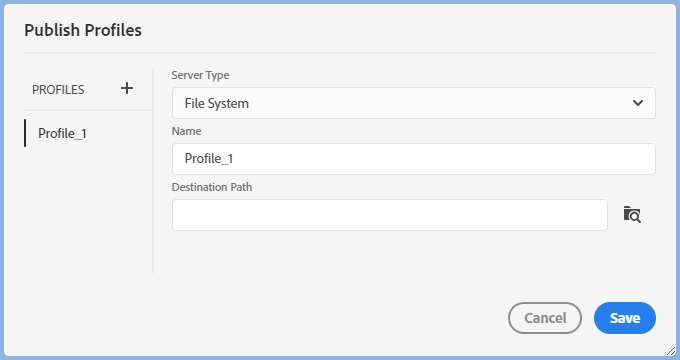Browse for destination folder using folder search icon
This screenshot has width=680, height=360.
click(632, 215)
